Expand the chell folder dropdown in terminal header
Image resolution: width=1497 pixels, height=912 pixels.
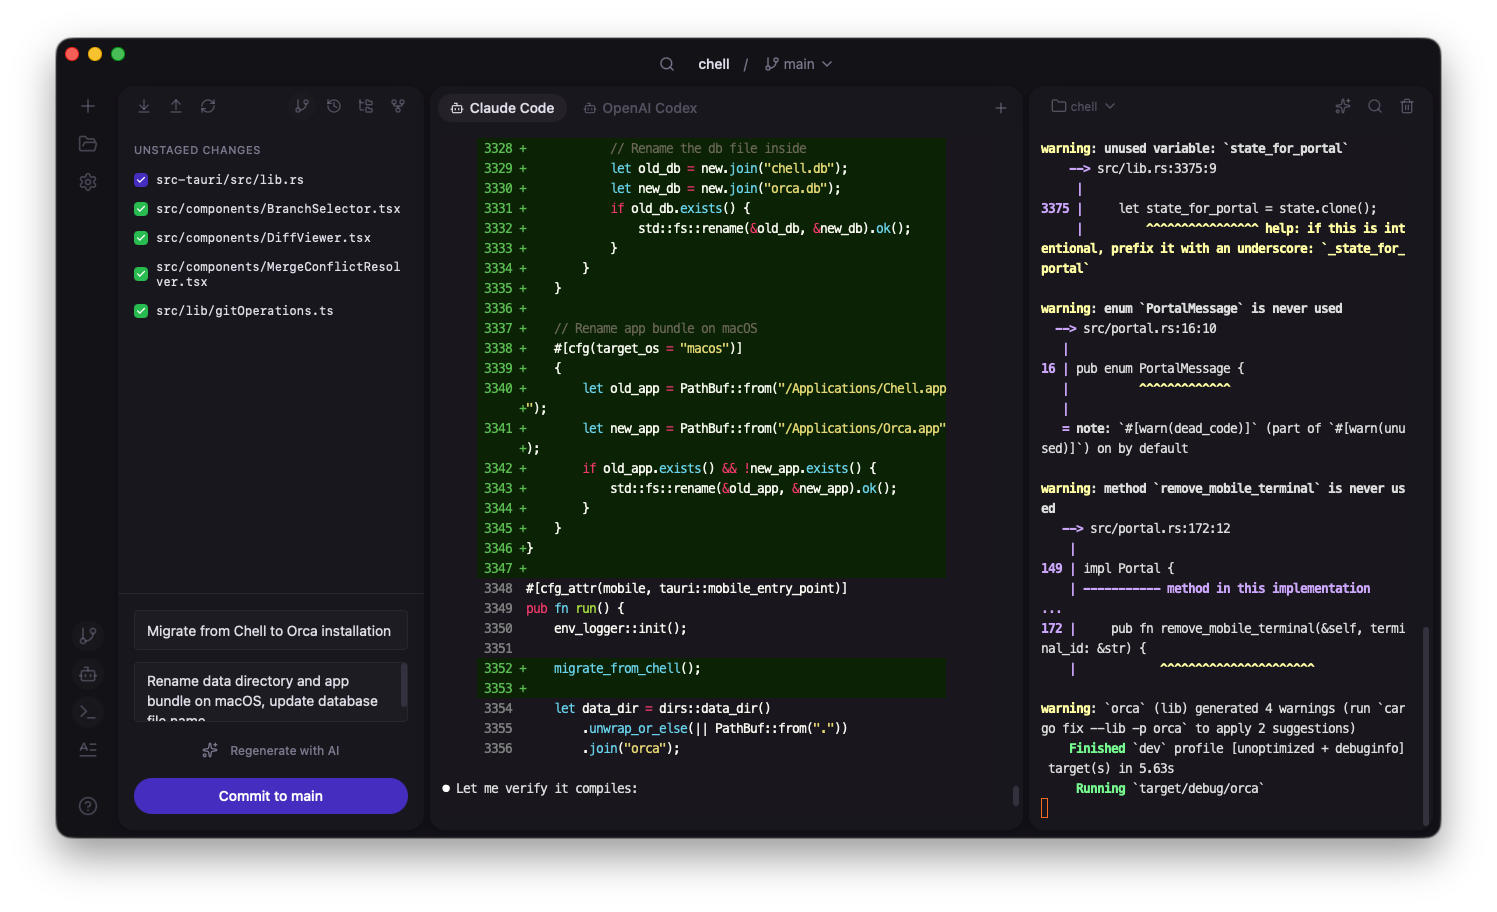(x=1083, y=106)
